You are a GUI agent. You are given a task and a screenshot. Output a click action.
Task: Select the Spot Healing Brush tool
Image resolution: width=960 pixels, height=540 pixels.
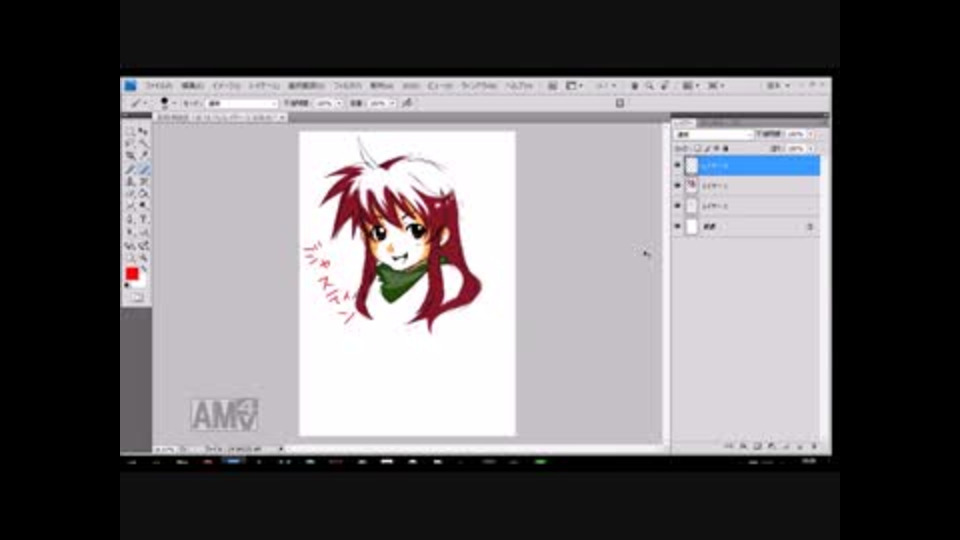coord(130,169)
